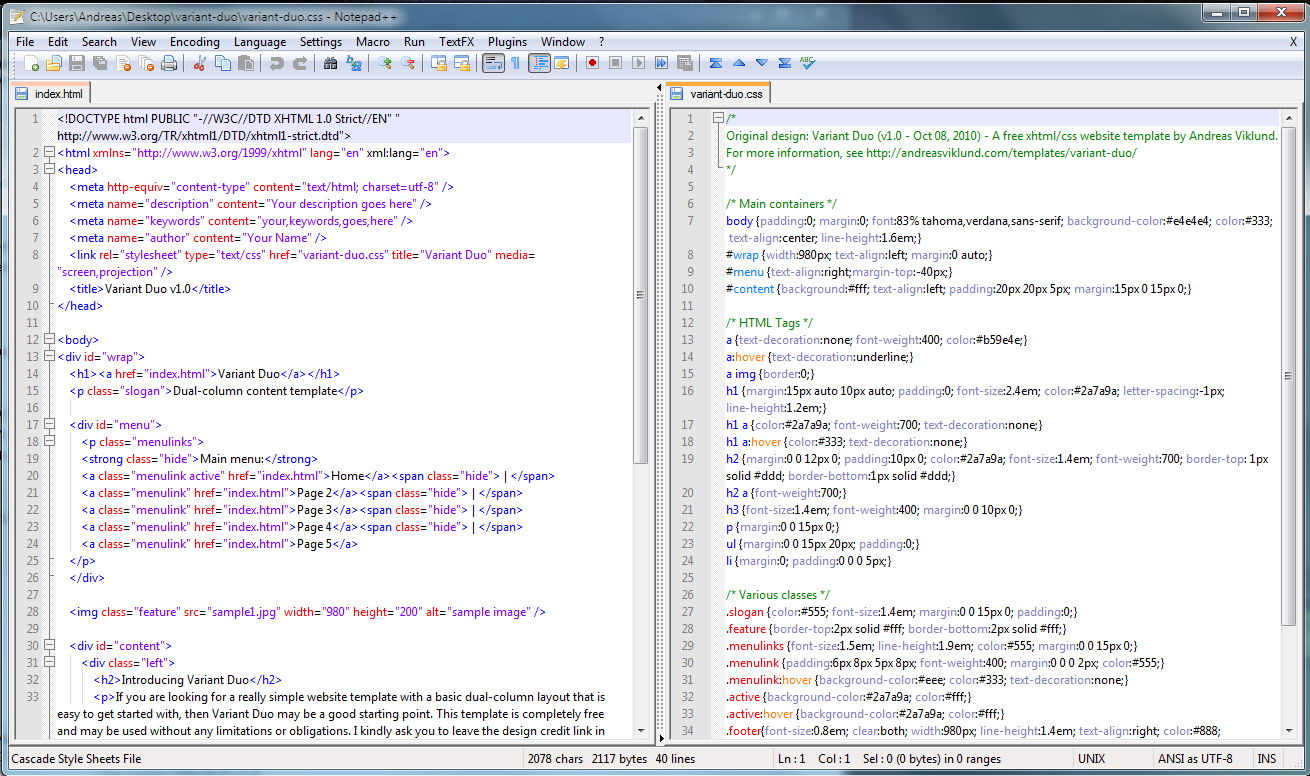Collapse the menu div fold at line 17
Screen dimensions: 1310x776
[49, 424]
